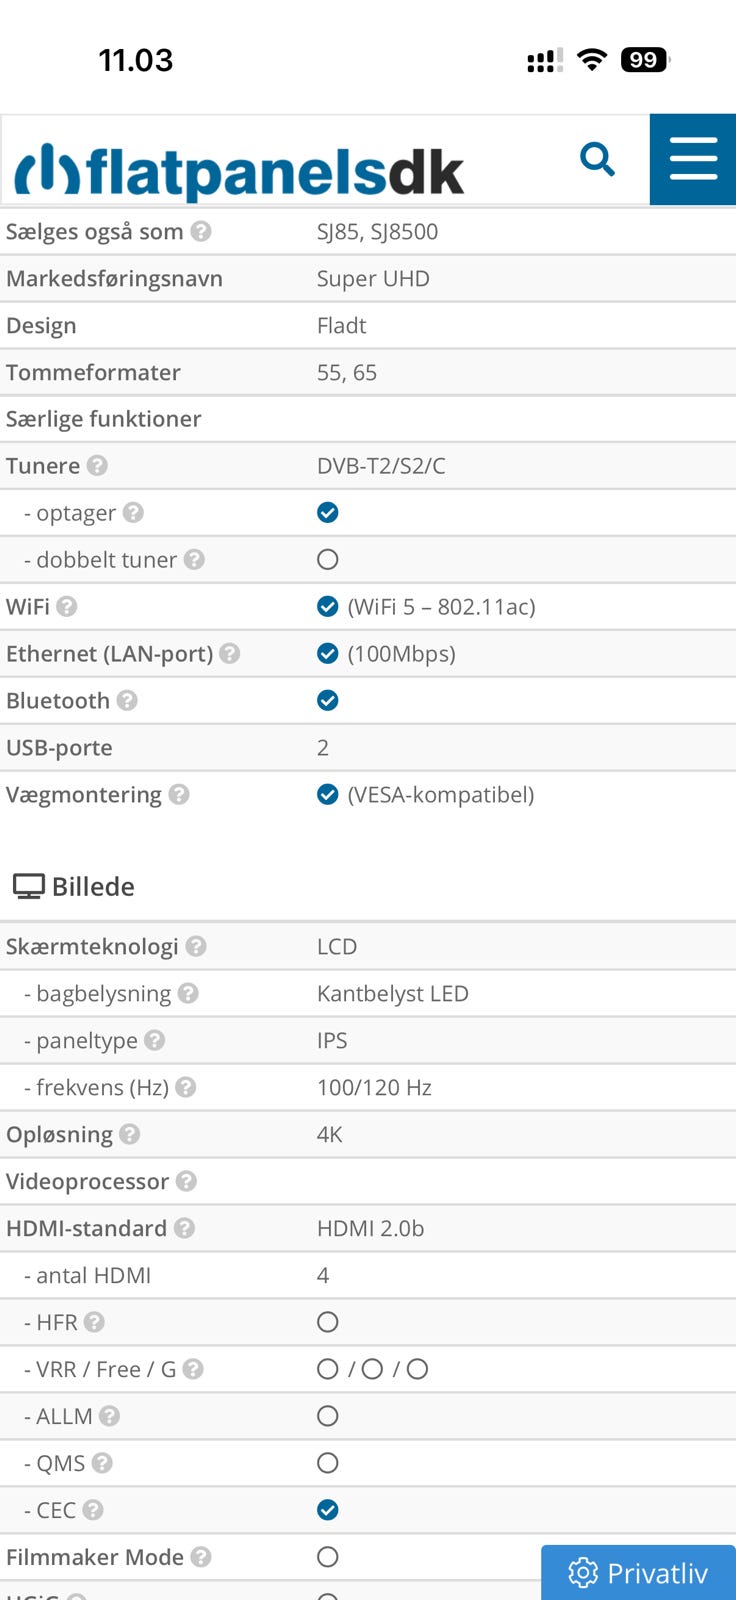Open help icon next to Tunere
736x1600 pixels.
[97, 466]
